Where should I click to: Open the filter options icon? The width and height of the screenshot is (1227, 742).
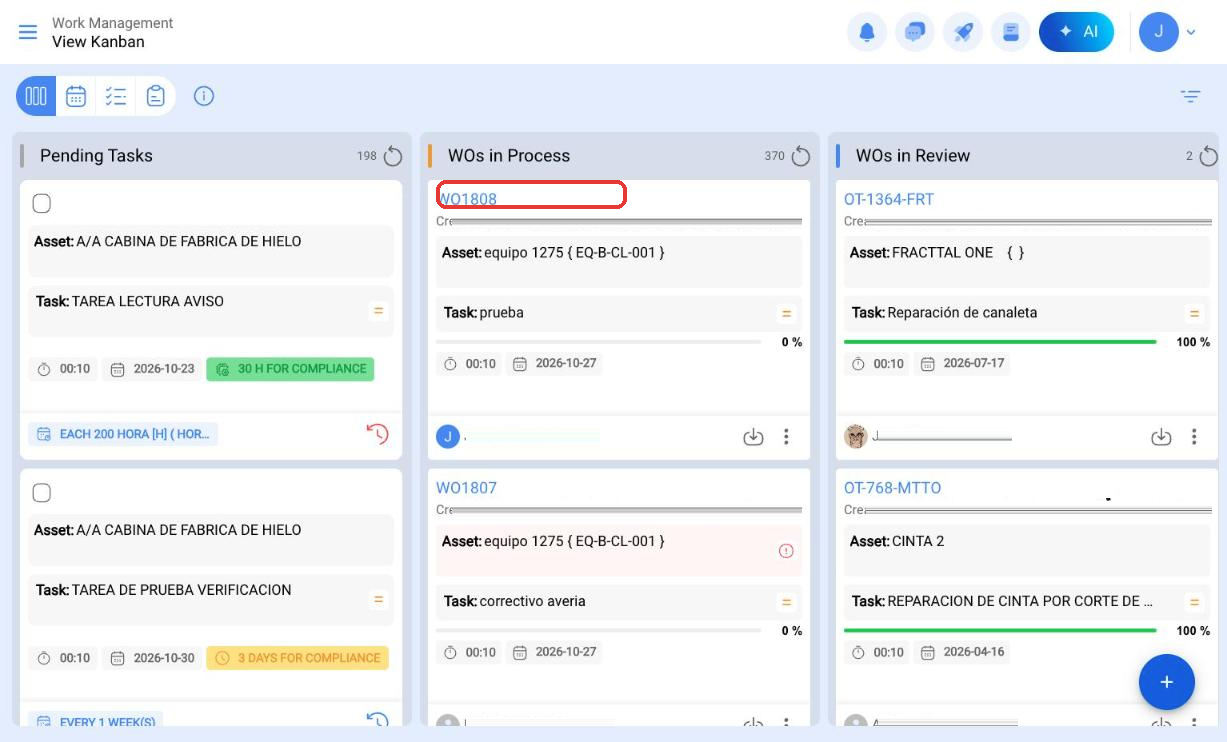1190,96
